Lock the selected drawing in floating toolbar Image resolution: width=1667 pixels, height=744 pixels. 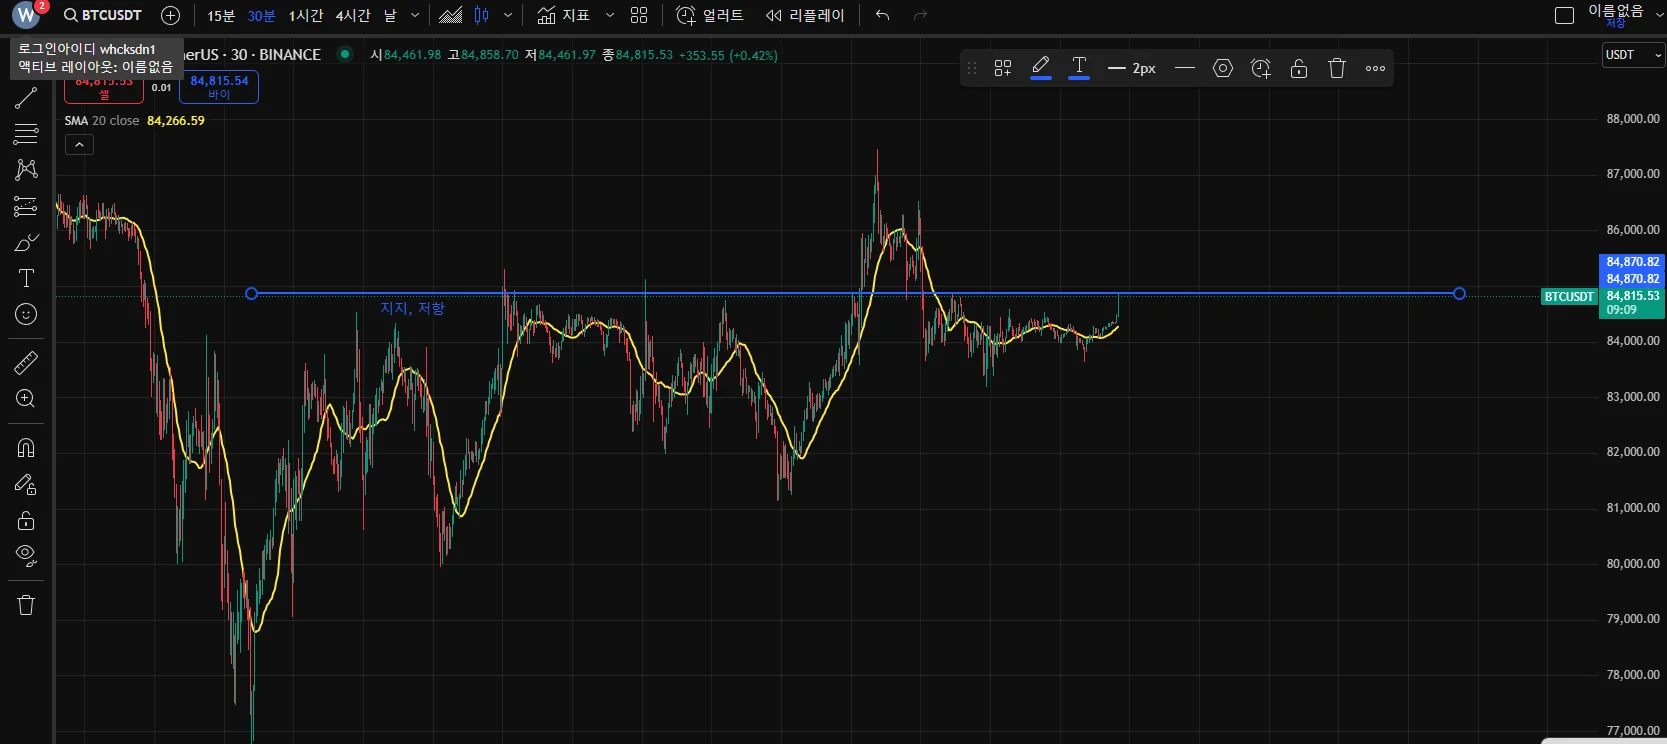click(1299, 68)
